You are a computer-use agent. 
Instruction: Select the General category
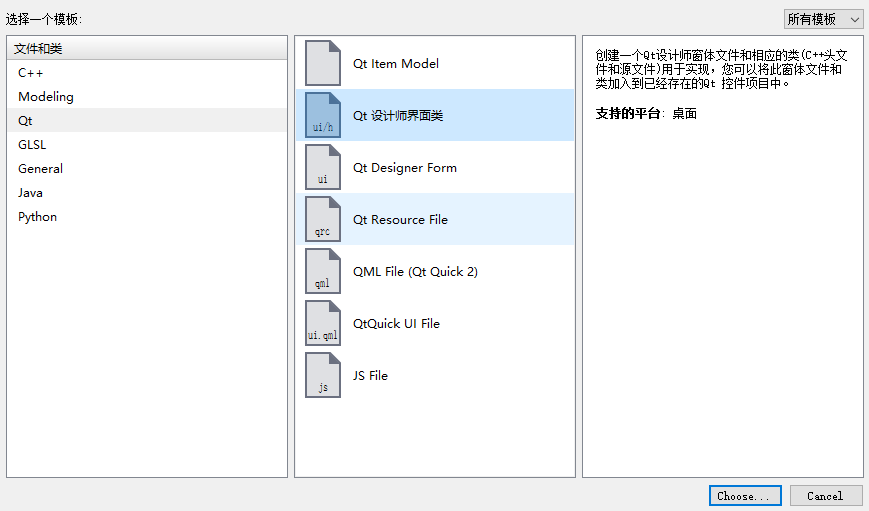click(147, 168)
